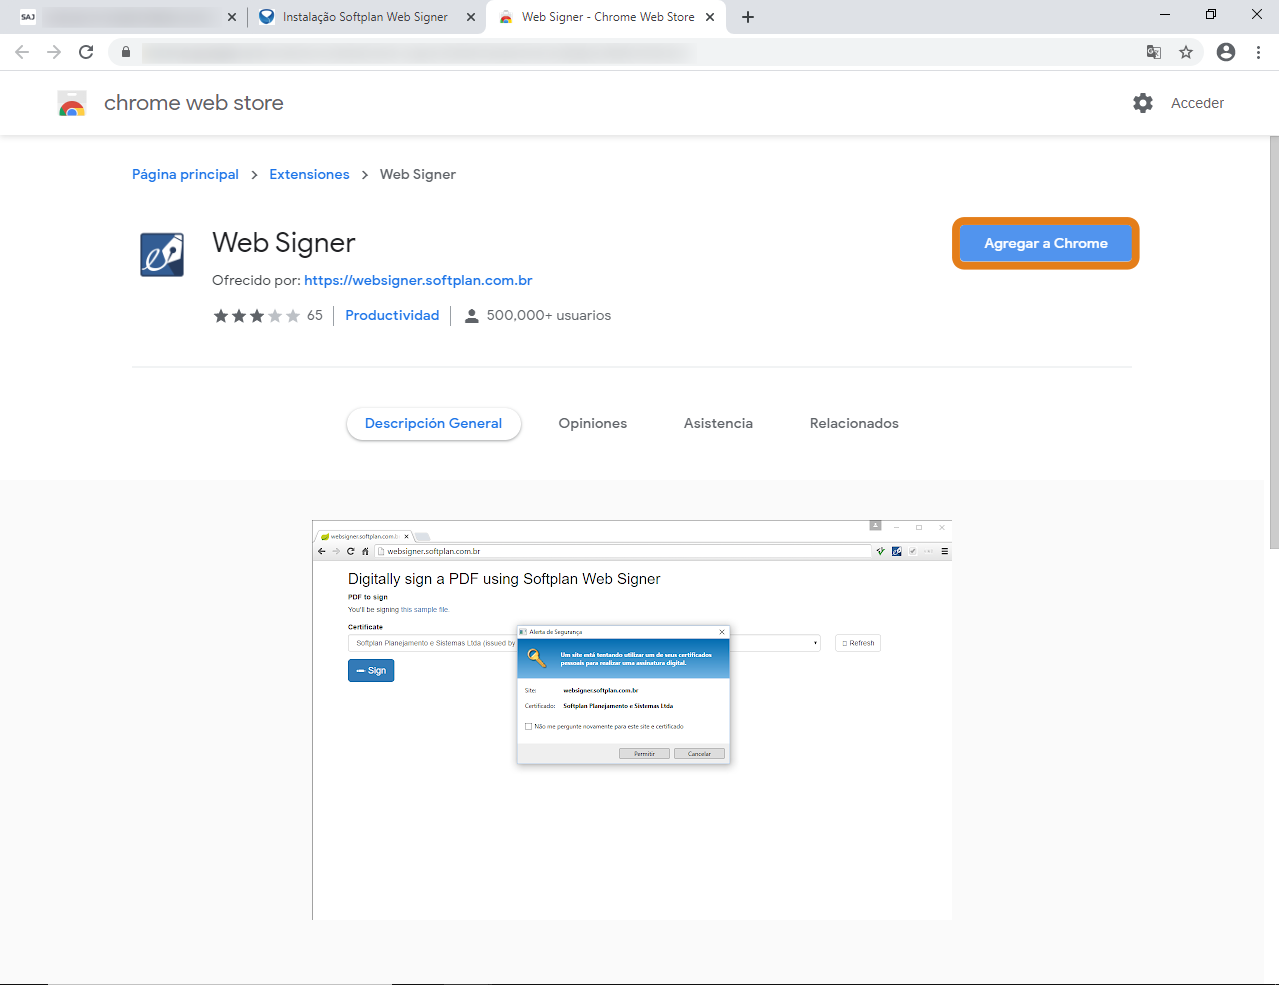The height and width of the screenshot is (985, 1279).
Task: Switch to the Relacionados tab
Action: coord(854,423)
